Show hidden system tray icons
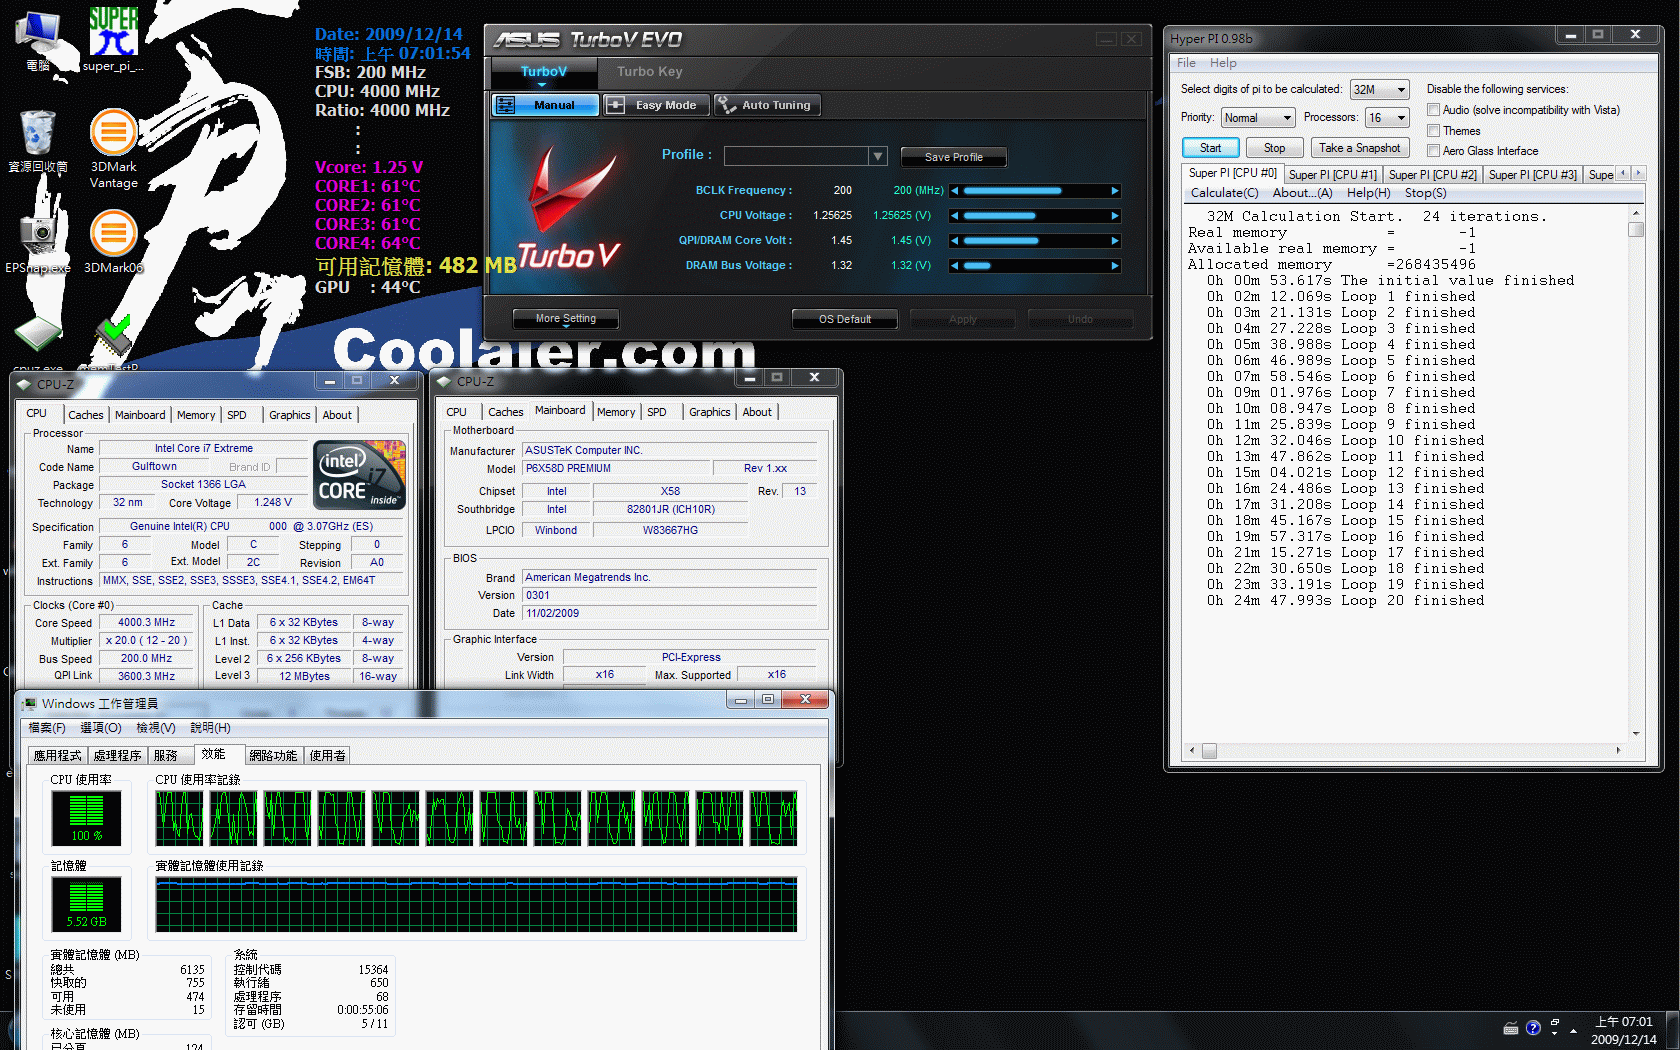 click(x=1573, y=1030)
